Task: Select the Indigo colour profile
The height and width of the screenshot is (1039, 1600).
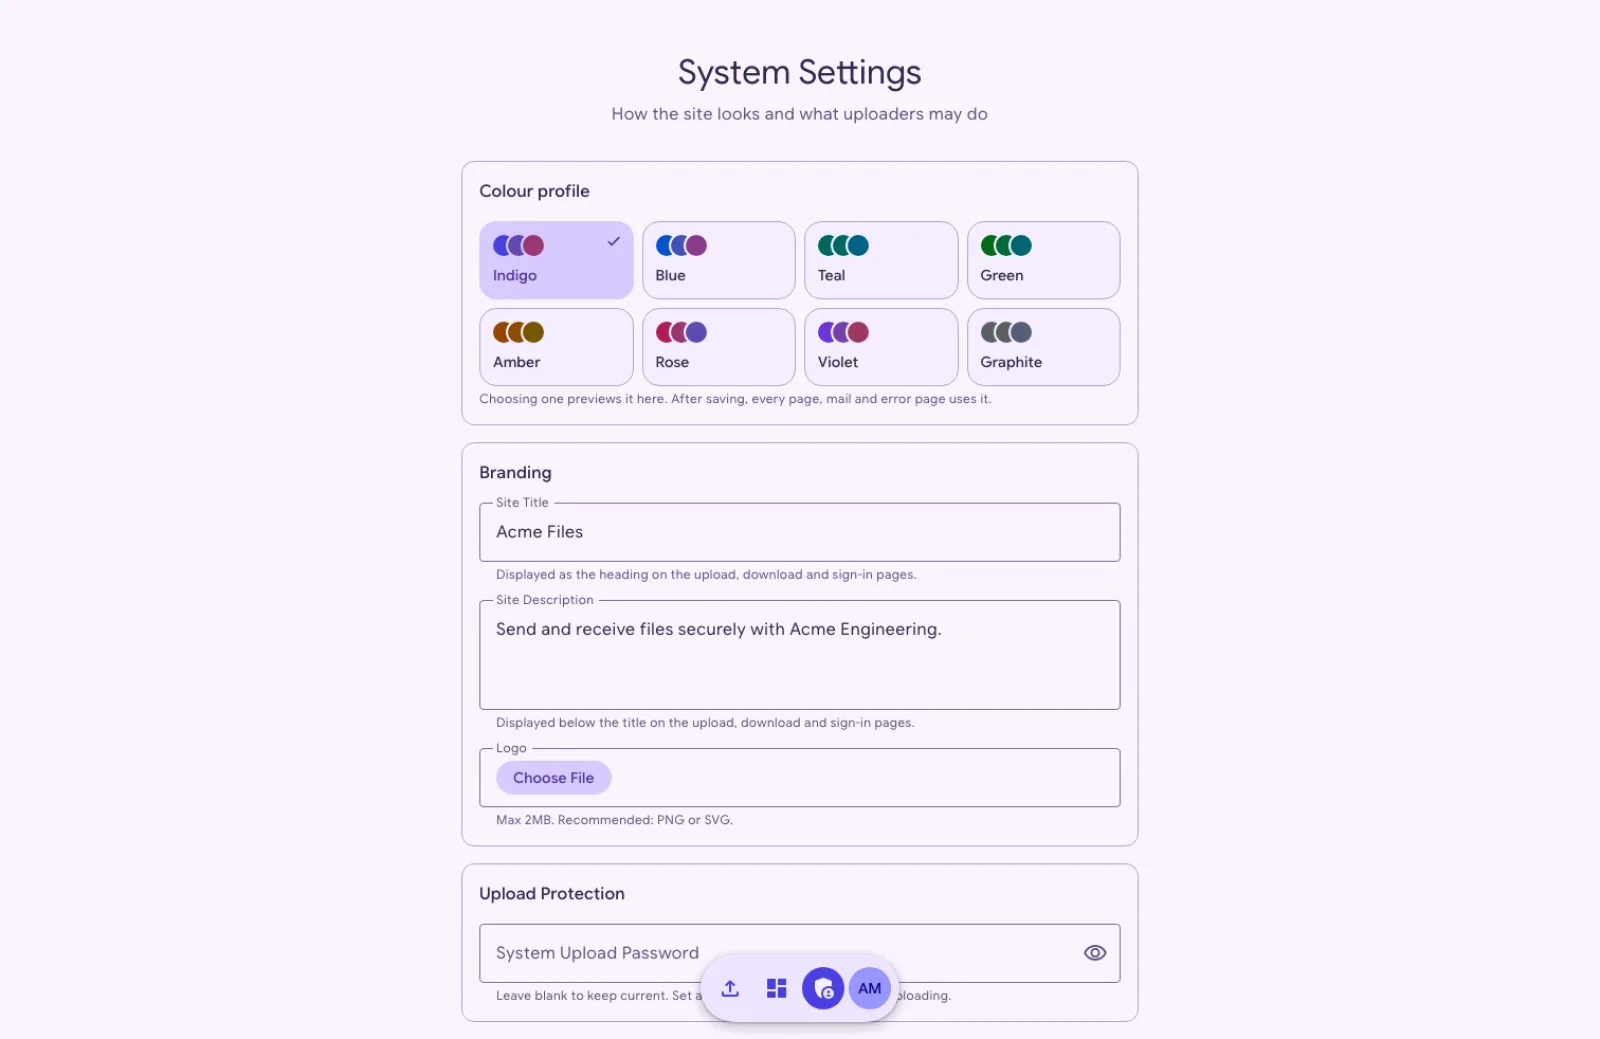Action: 556,260
